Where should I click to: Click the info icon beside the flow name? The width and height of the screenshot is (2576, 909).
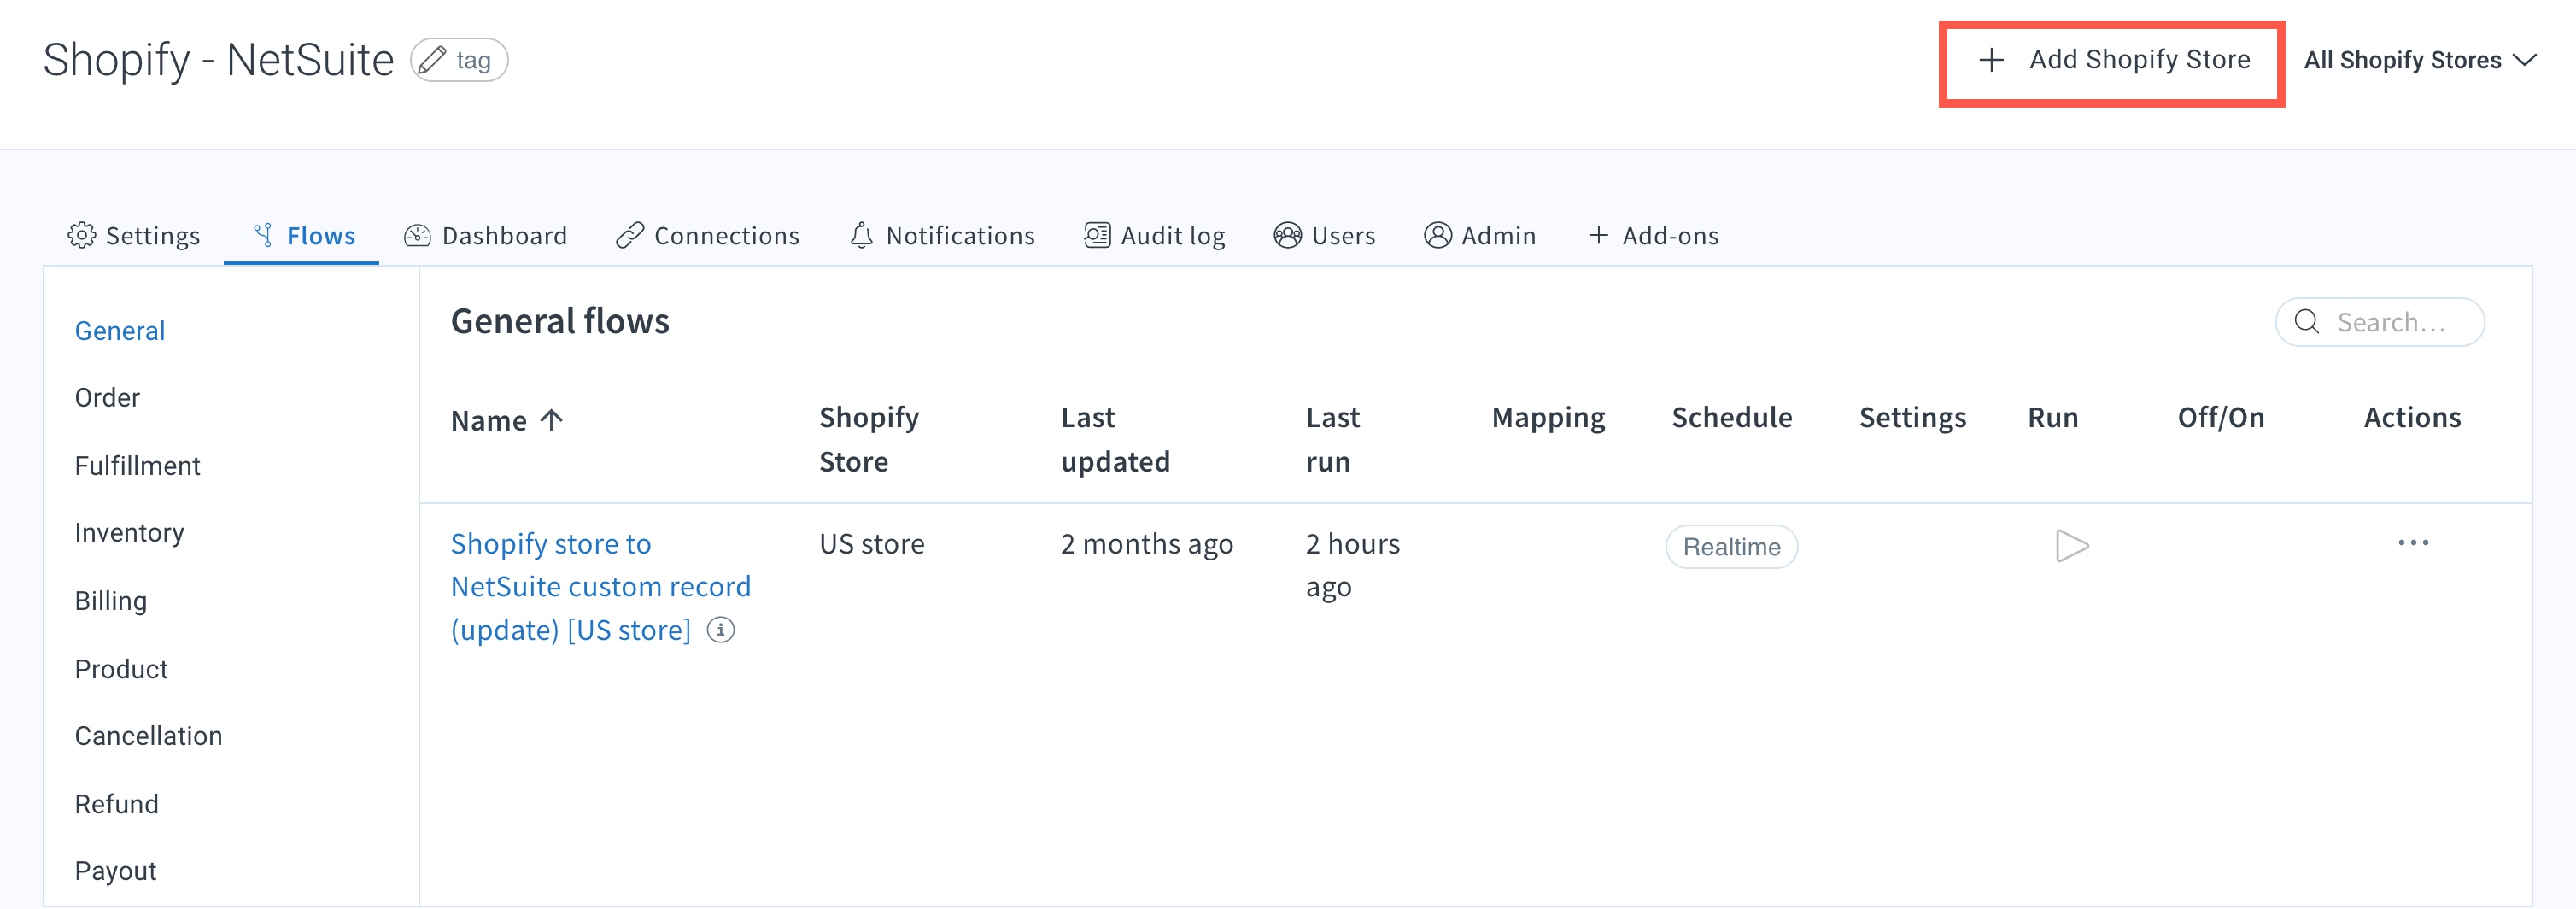coord(721,630)
